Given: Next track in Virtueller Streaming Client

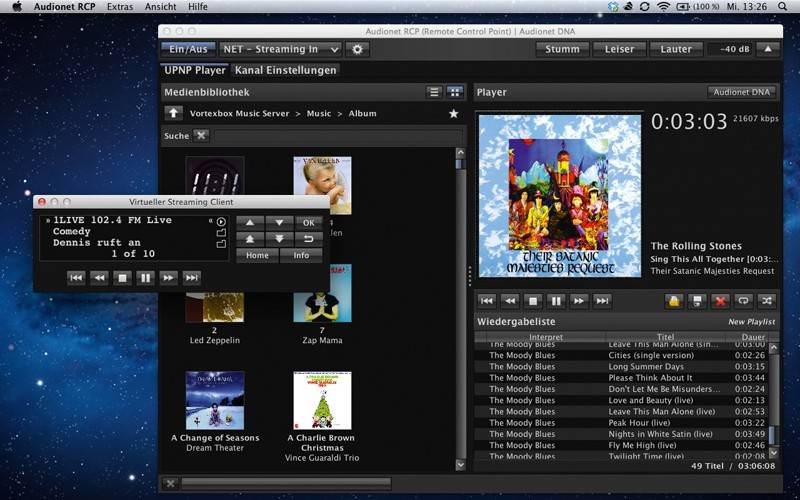Looking at the screenshot, I should pyautogui.click(x=191, y=278).
